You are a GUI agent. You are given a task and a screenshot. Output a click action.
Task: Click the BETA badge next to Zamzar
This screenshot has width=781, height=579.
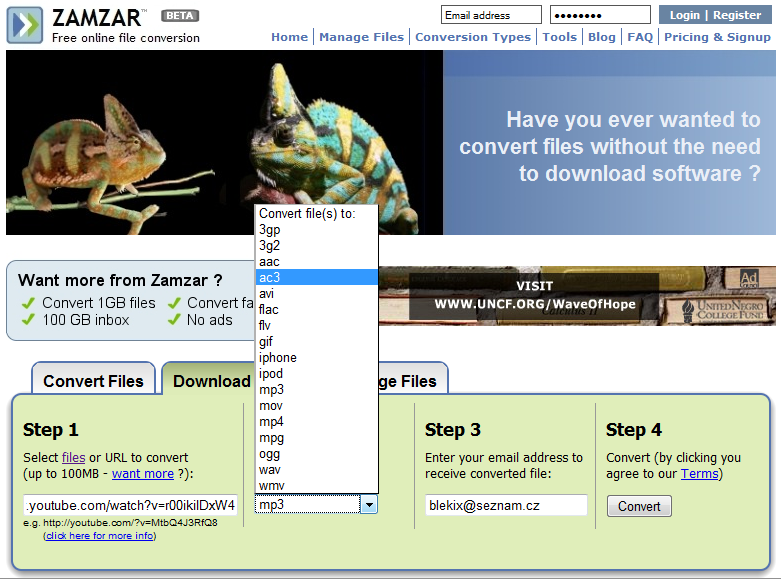(x=180, y=15)
